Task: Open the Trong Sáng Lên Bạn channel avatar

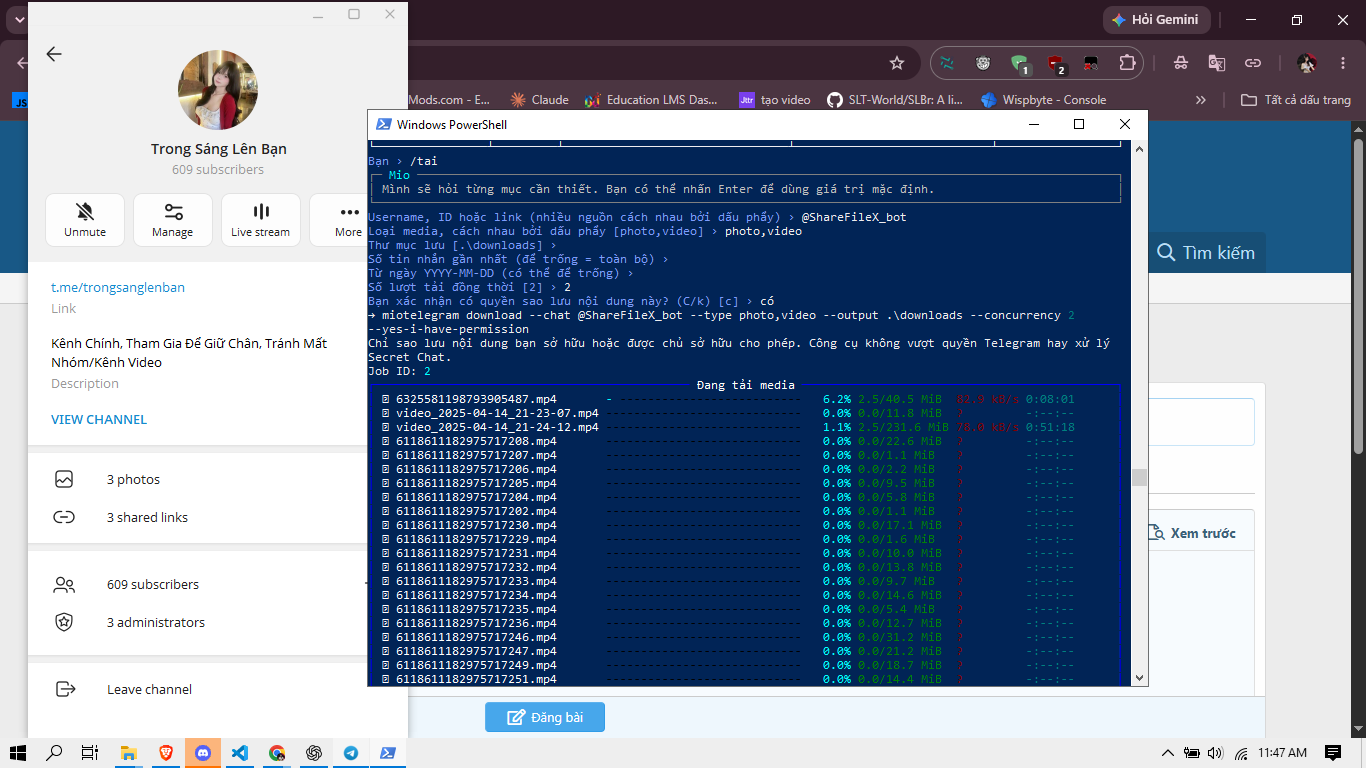Action: (x=218, y=90)
